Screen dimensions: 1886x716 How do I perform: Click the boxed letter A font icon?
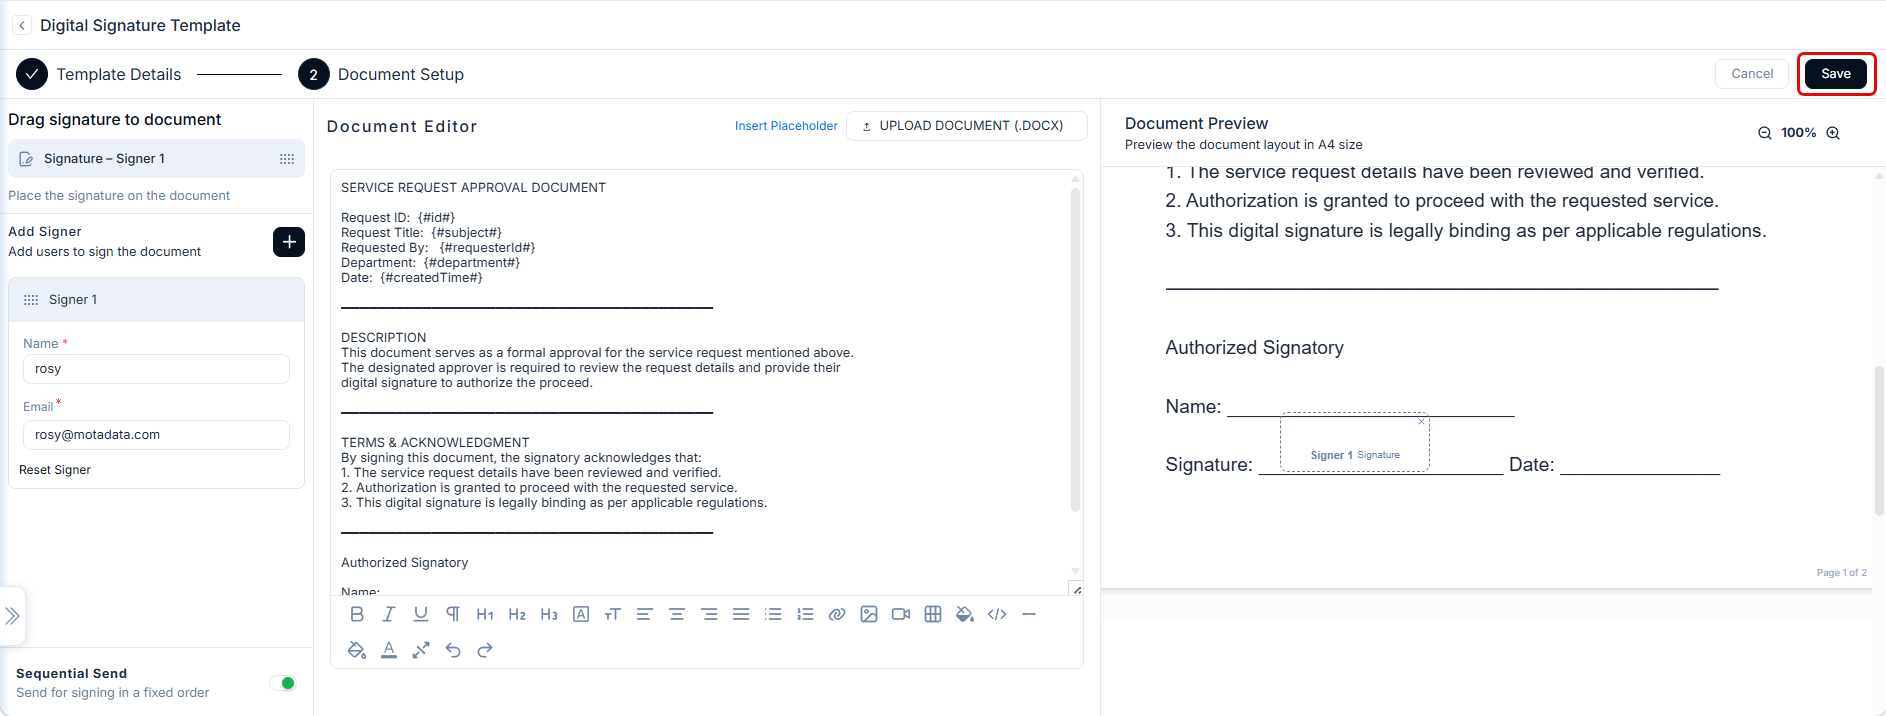581,614
